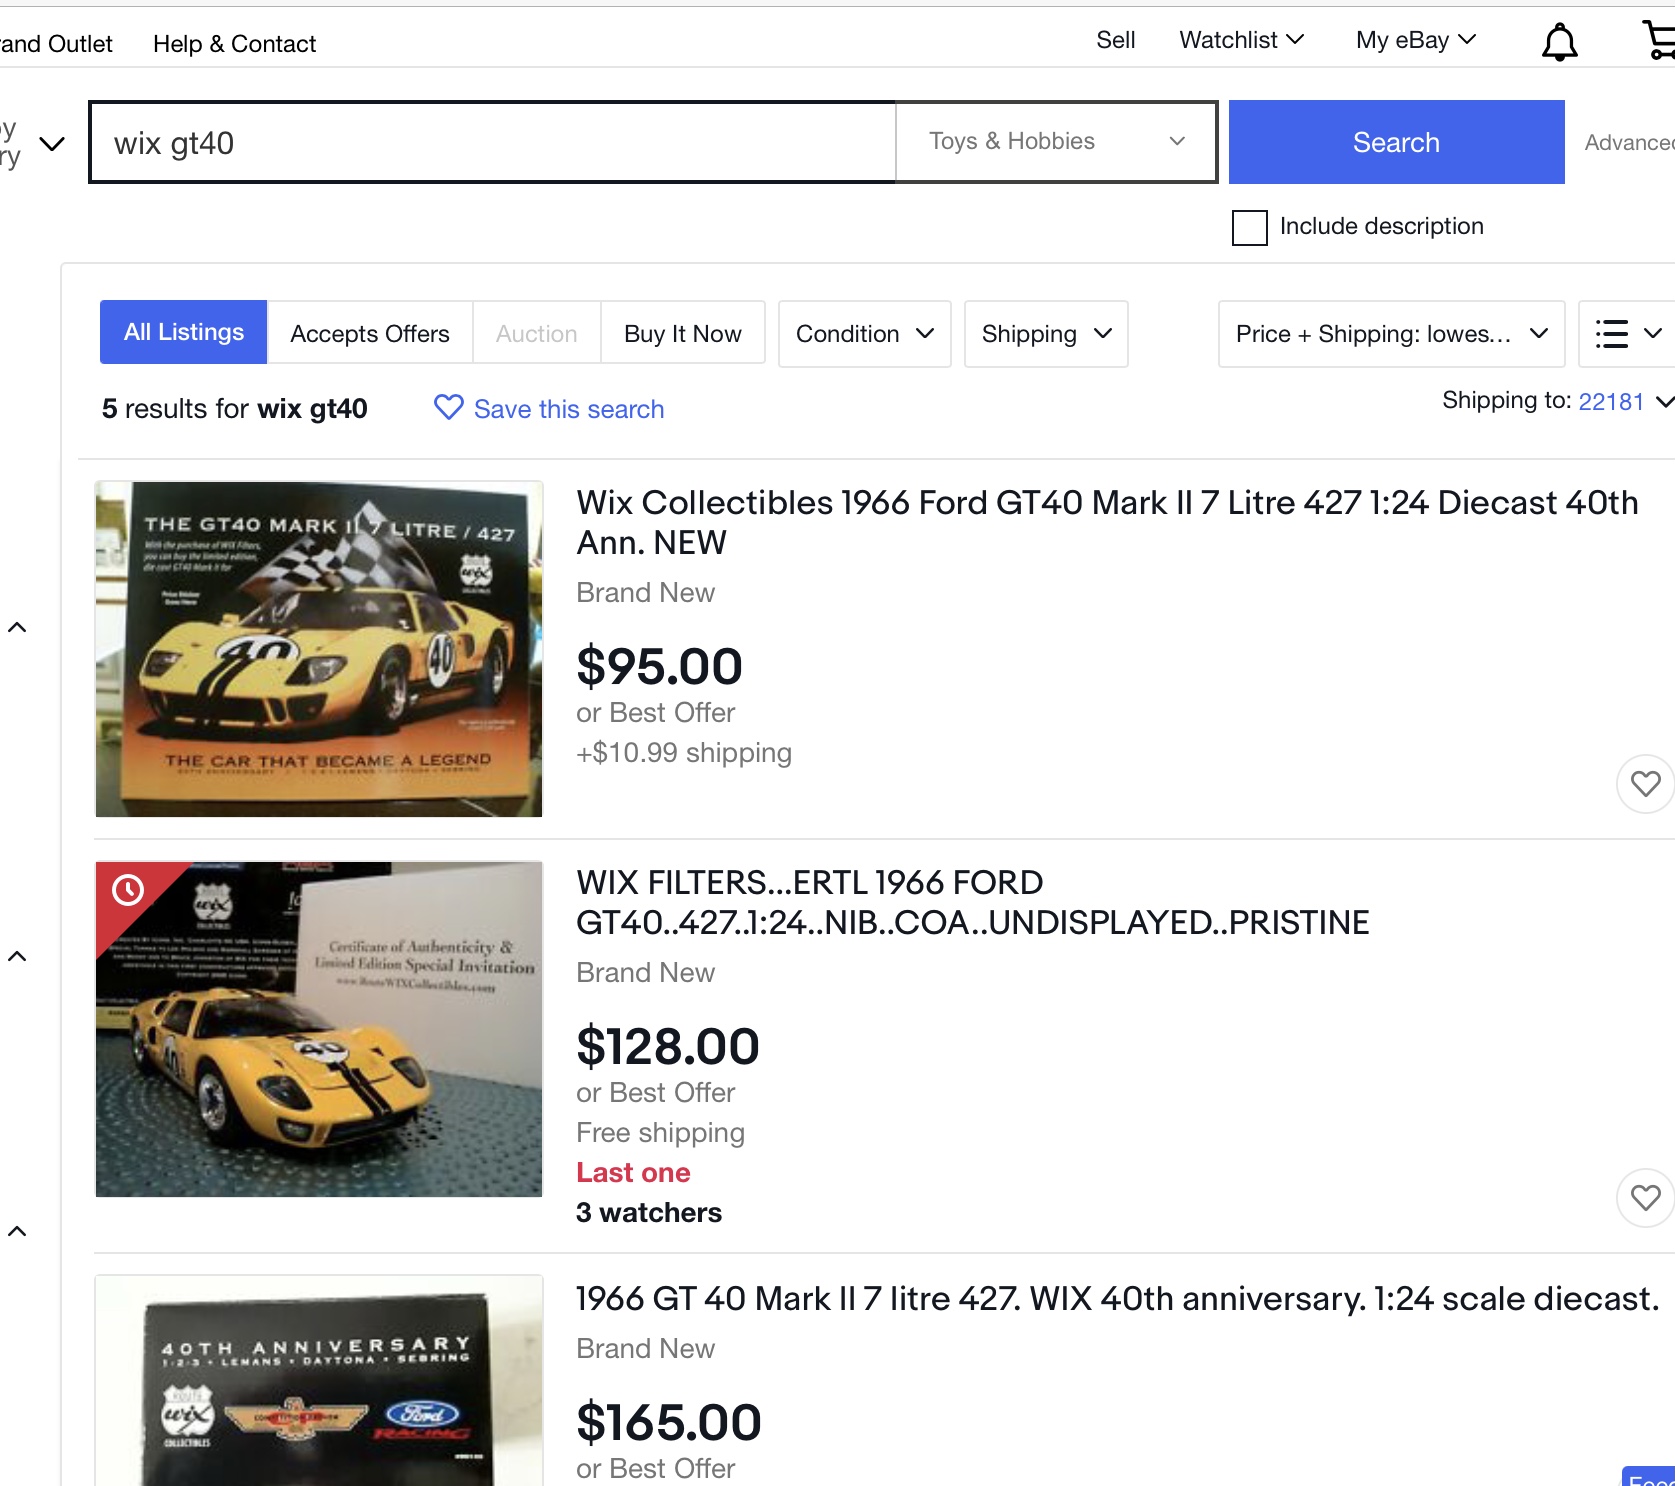Enable the Include description checkbox
This screenshot has width=1675, height=1486.
1249,227
